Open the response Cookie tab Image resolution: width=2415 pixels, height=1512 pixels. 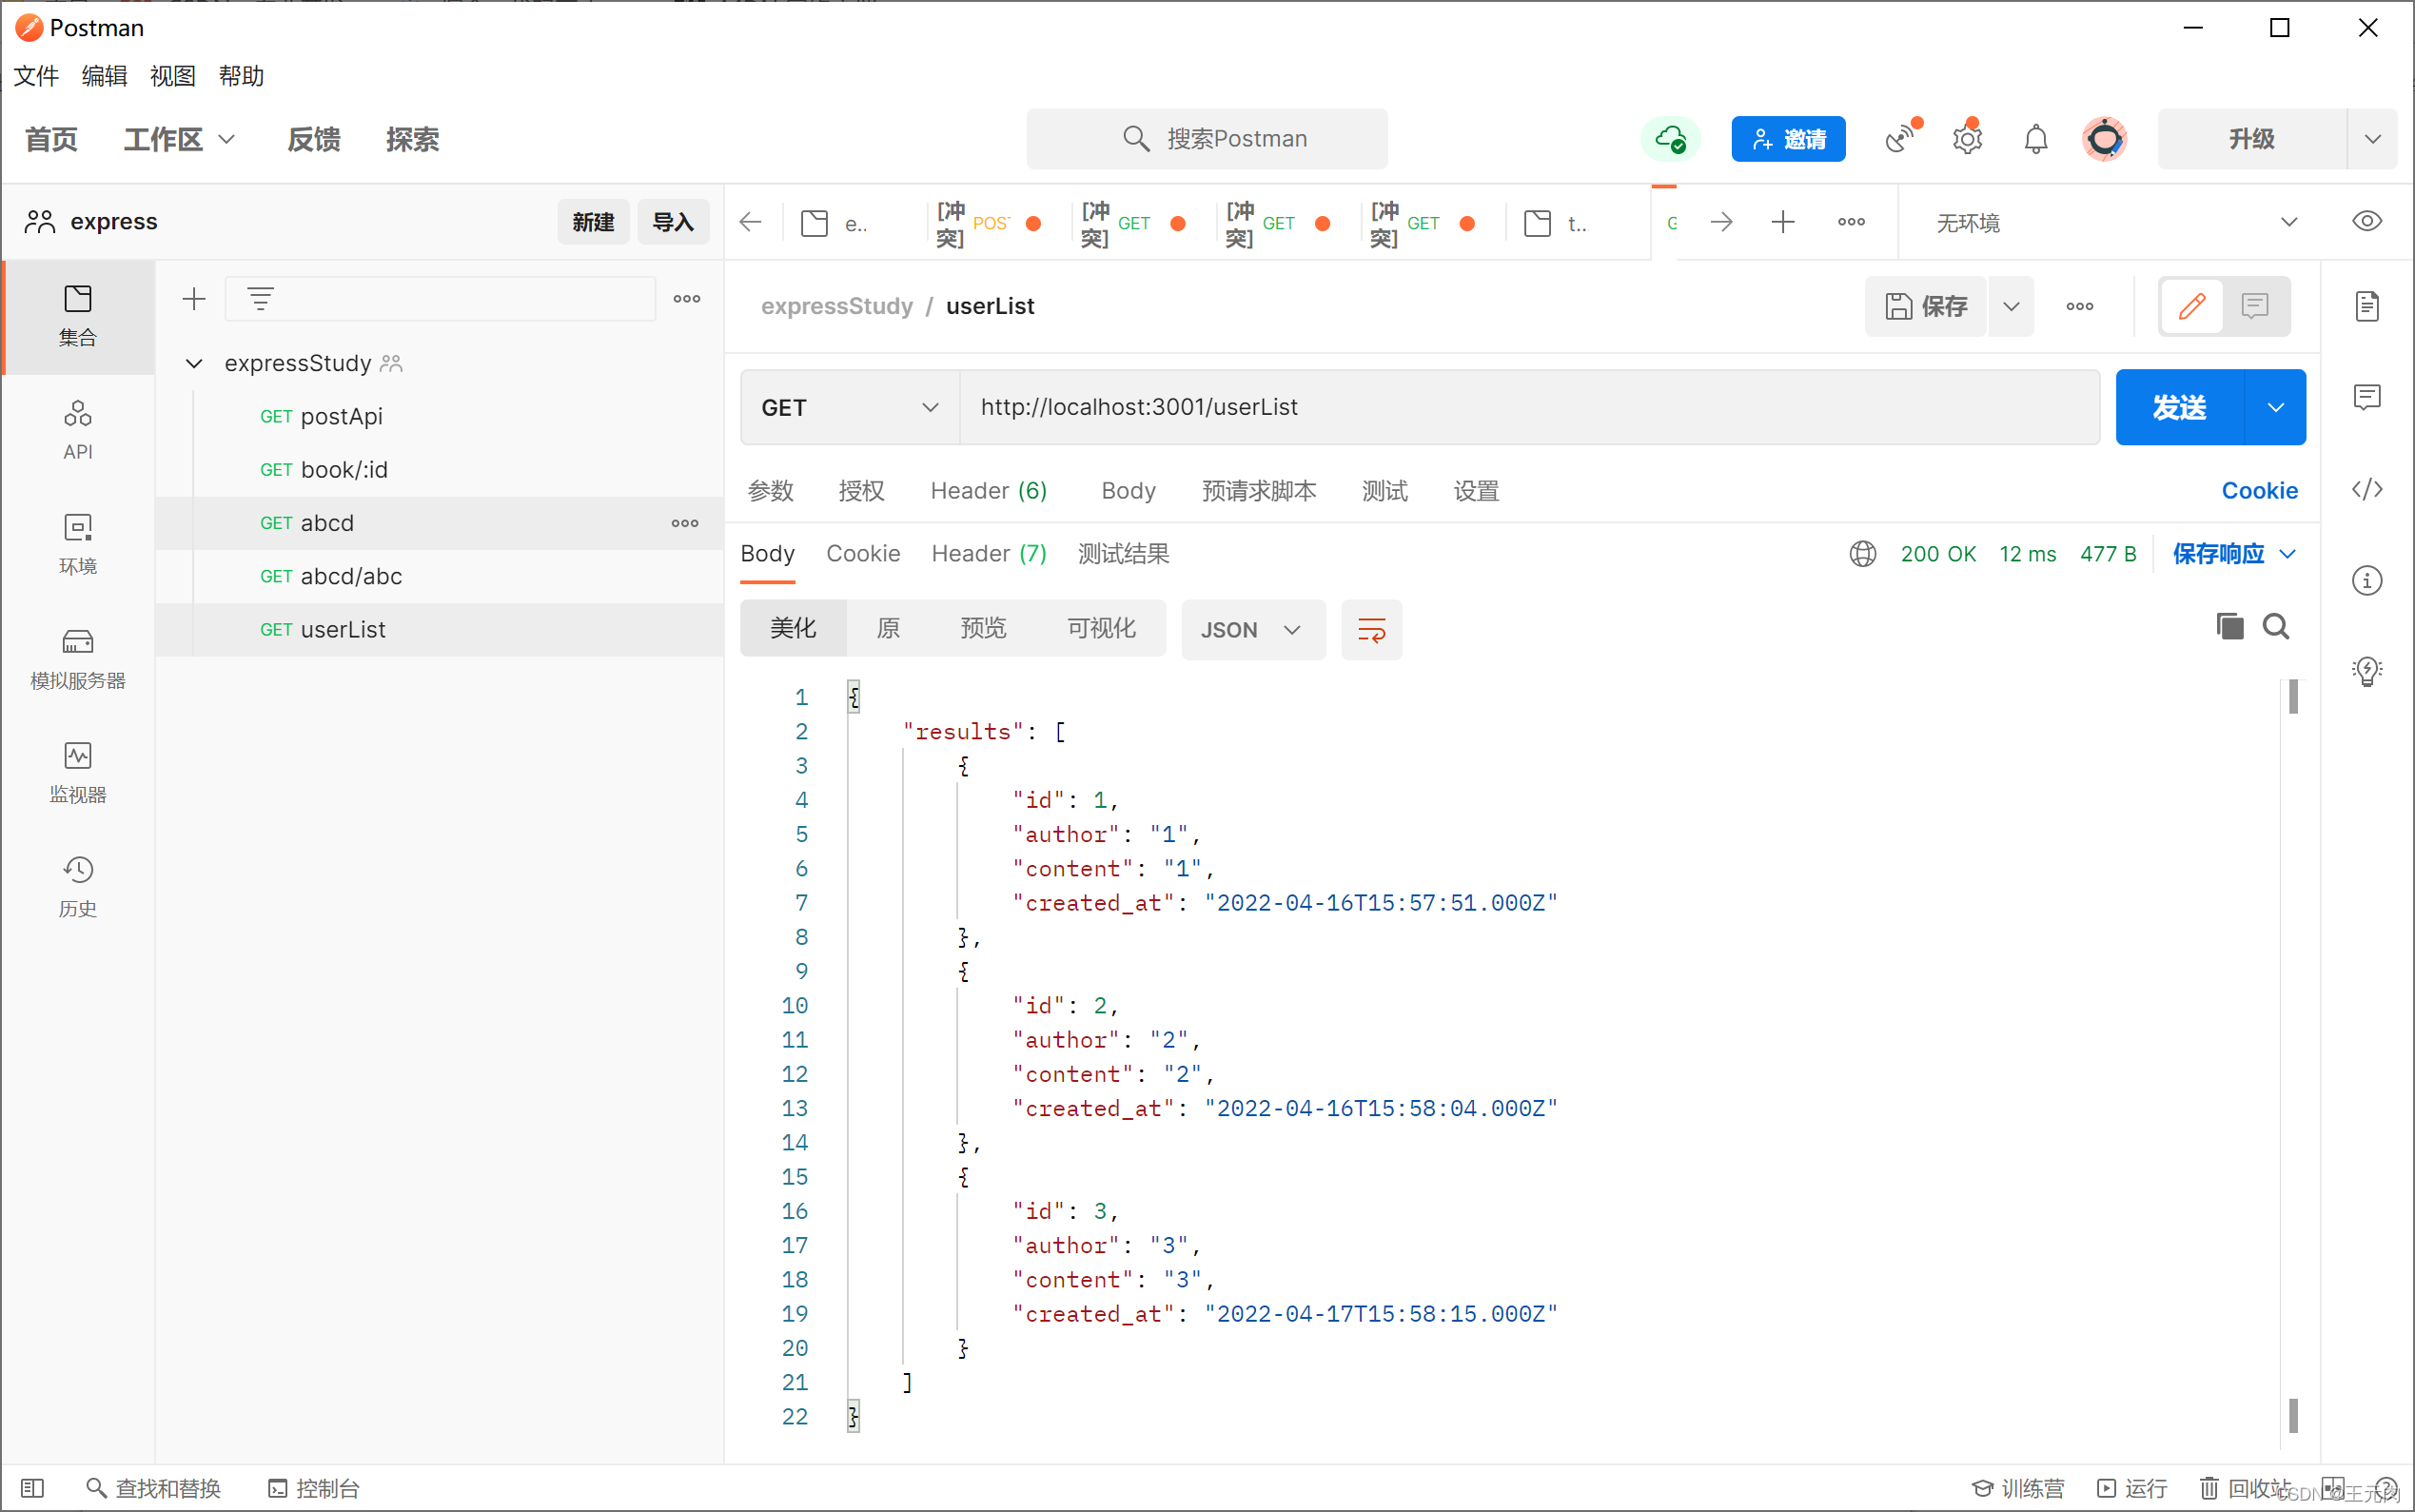863,554
